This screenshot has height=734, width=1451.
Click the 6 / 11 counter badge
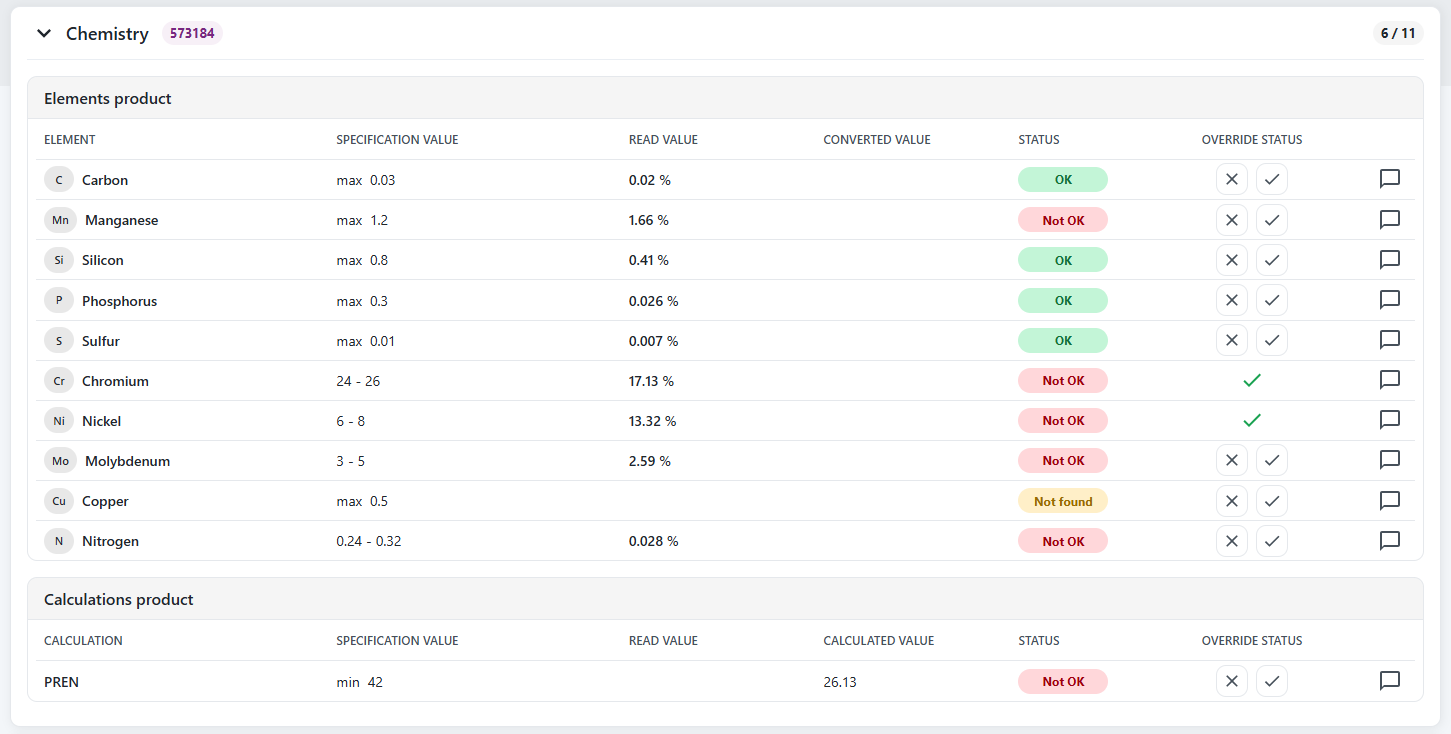click(x=1398, y=33)
